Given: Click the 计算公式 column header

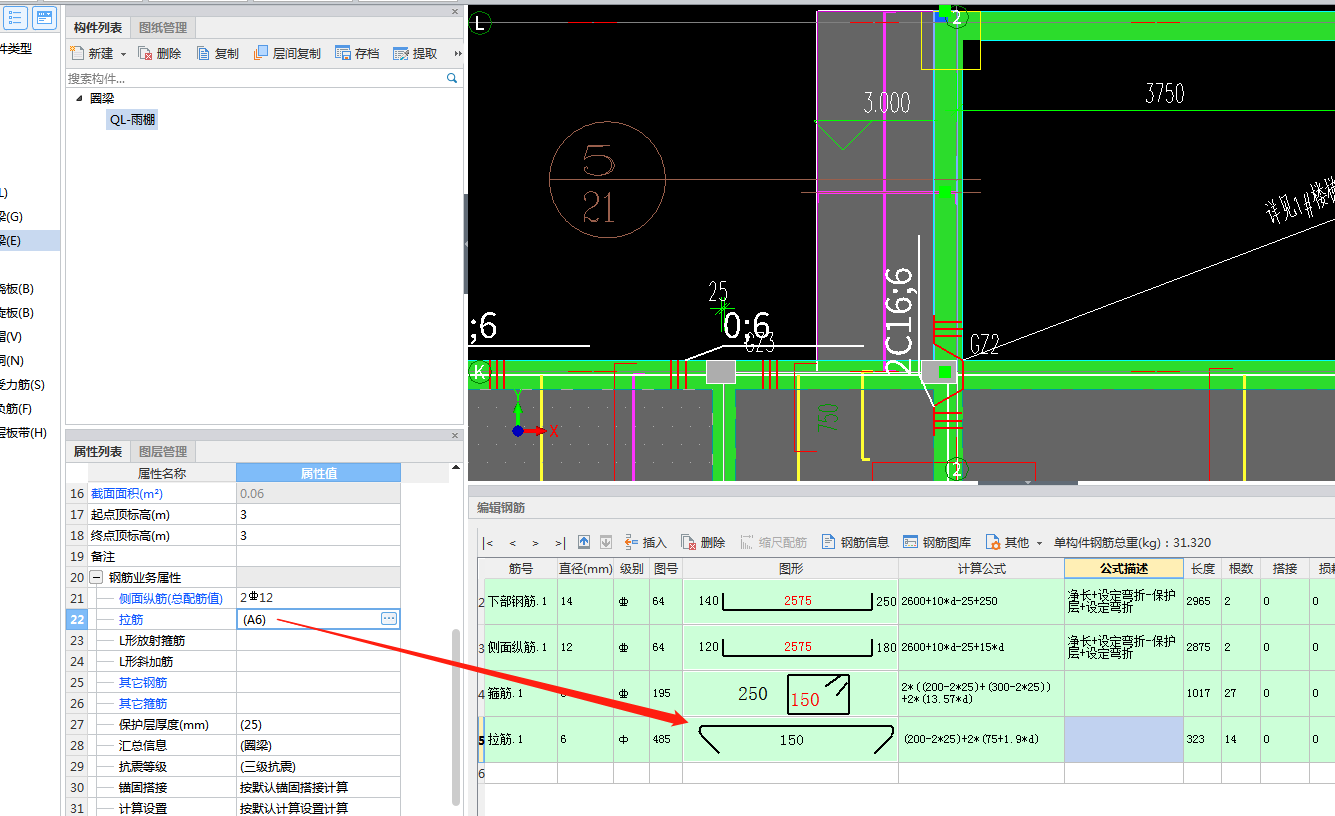Looking at the screenshot, I should pos(981,568).
